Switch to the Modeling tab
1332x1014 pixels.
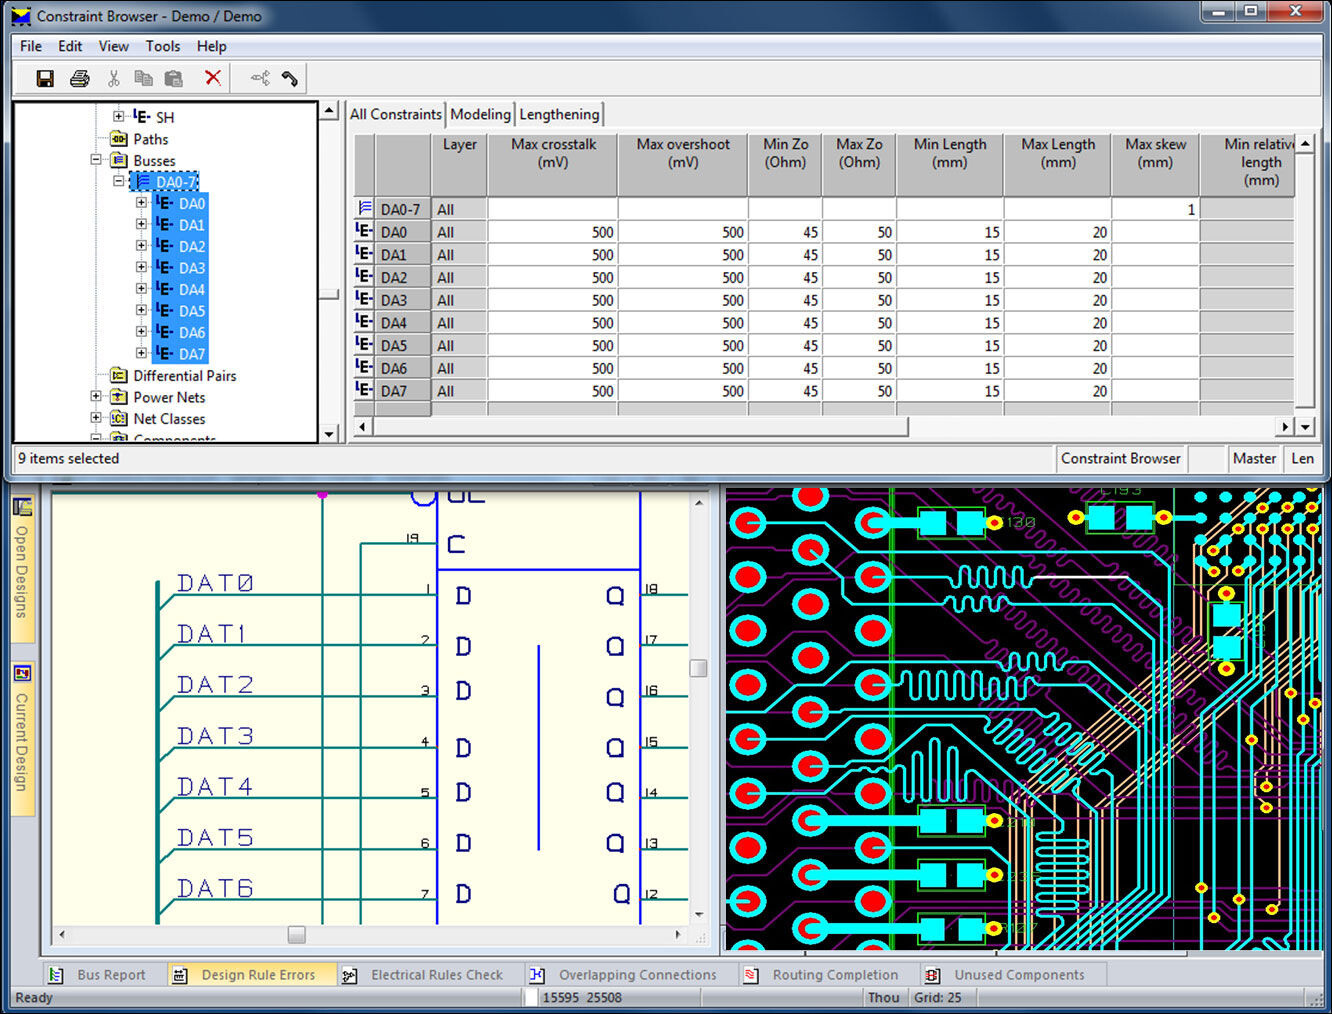480,114
